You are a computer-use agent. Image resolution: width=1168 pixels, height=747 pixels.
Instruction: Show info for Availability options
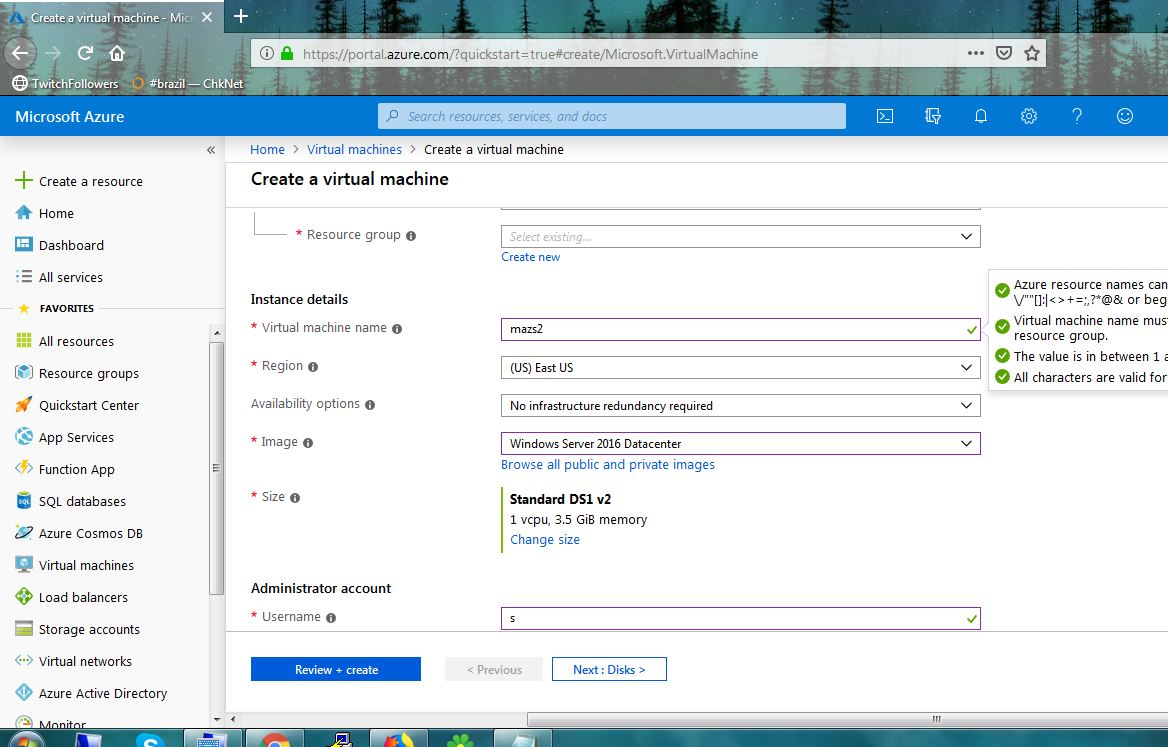point(370,405)
